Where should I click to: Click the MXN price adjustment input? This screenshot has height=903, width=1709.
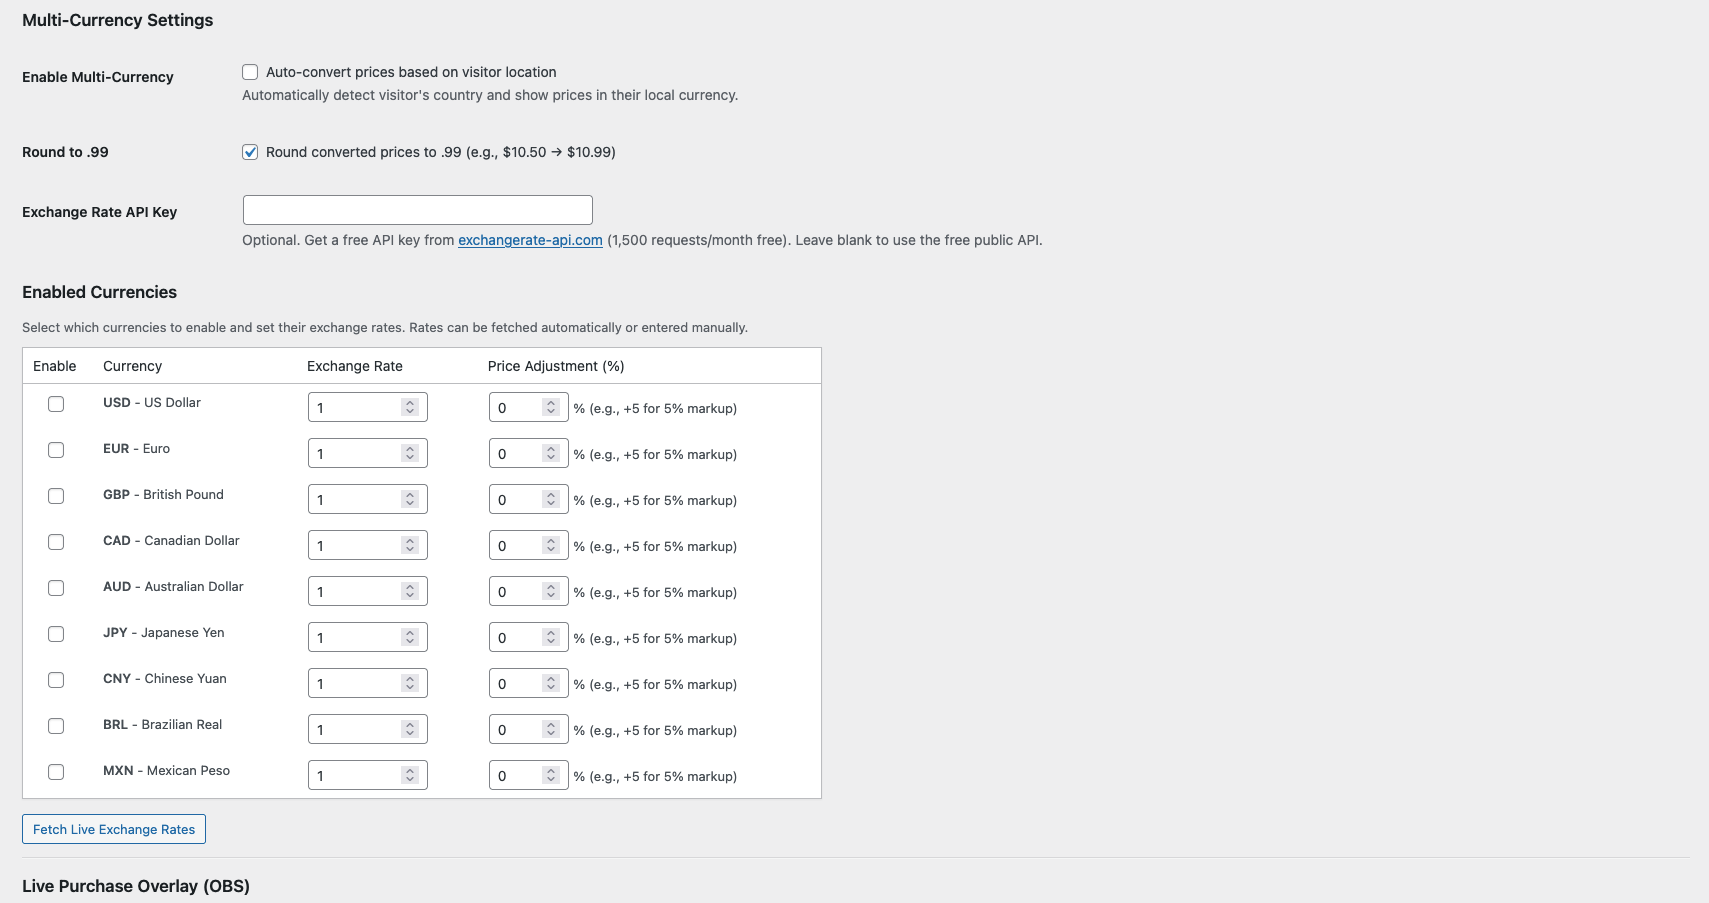(515, 775)
